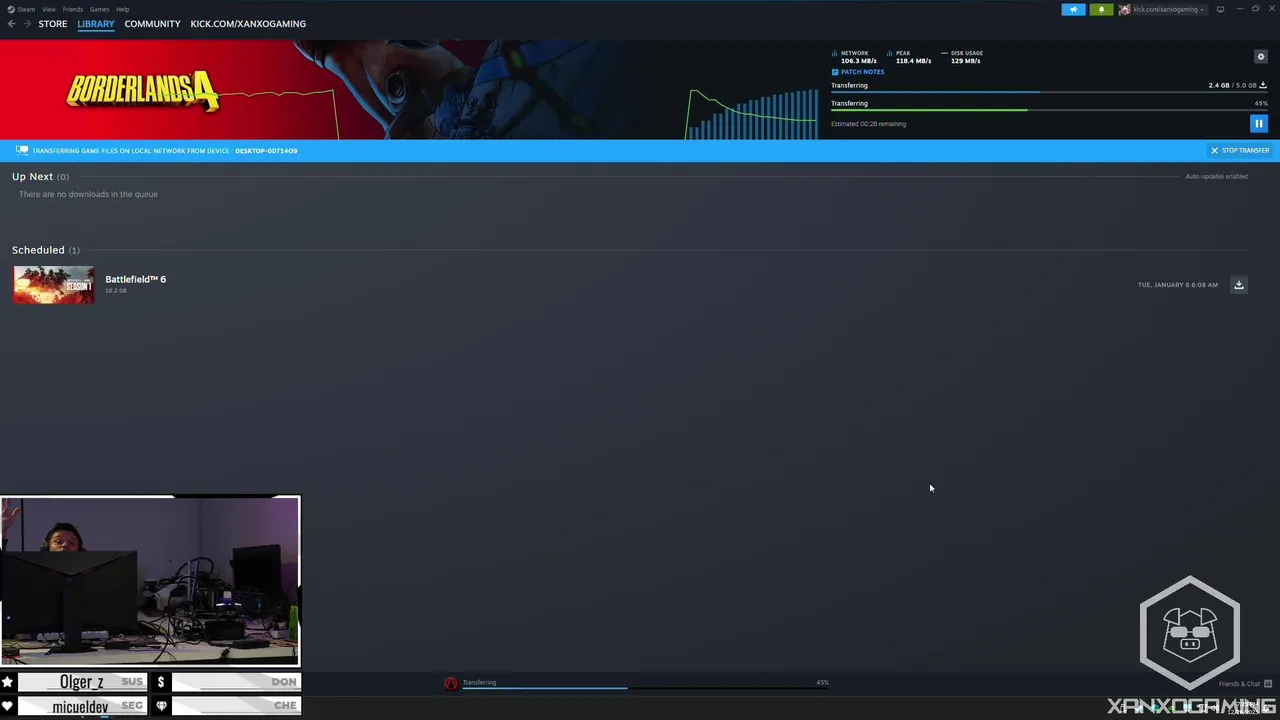The width and height of the screenshot is (1280, 720).
Task: Open the View menu
Action: [48, 9]
